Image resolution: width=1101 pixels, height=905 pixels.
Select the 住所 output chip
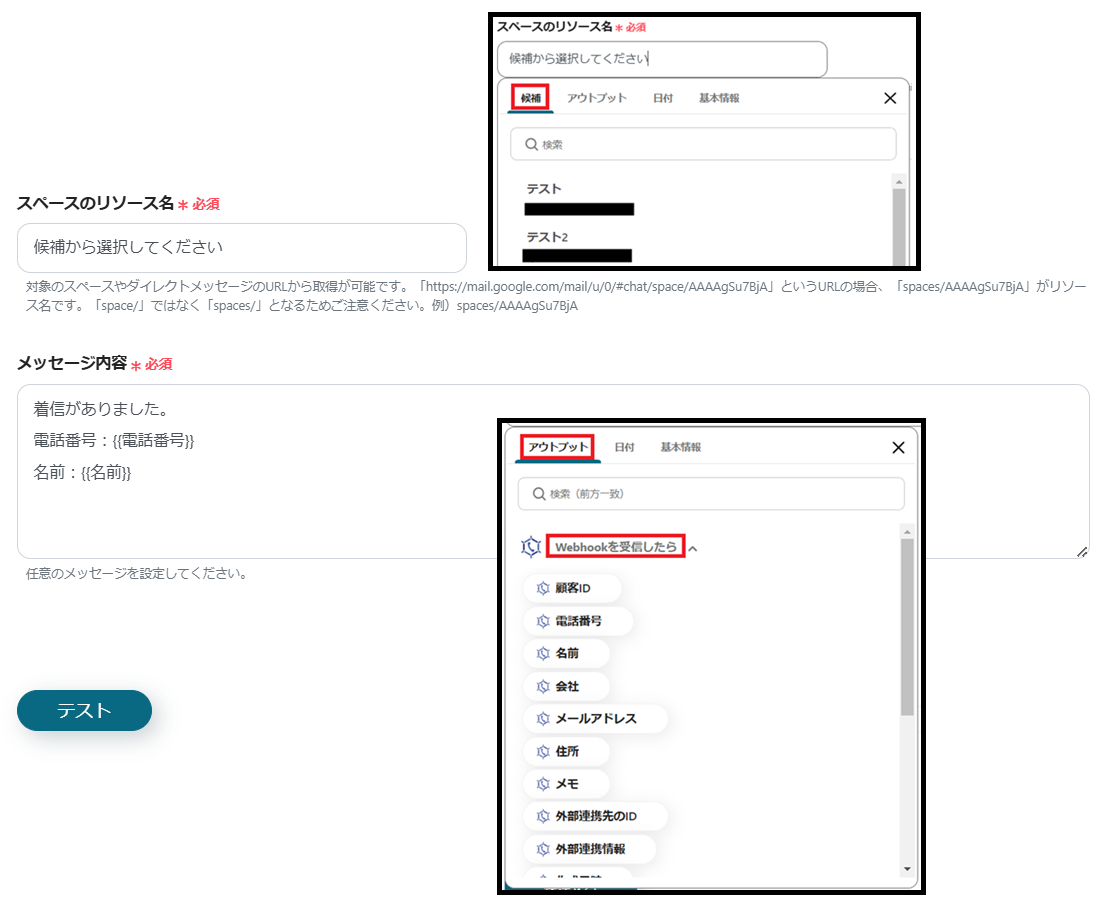click(566, 752)
